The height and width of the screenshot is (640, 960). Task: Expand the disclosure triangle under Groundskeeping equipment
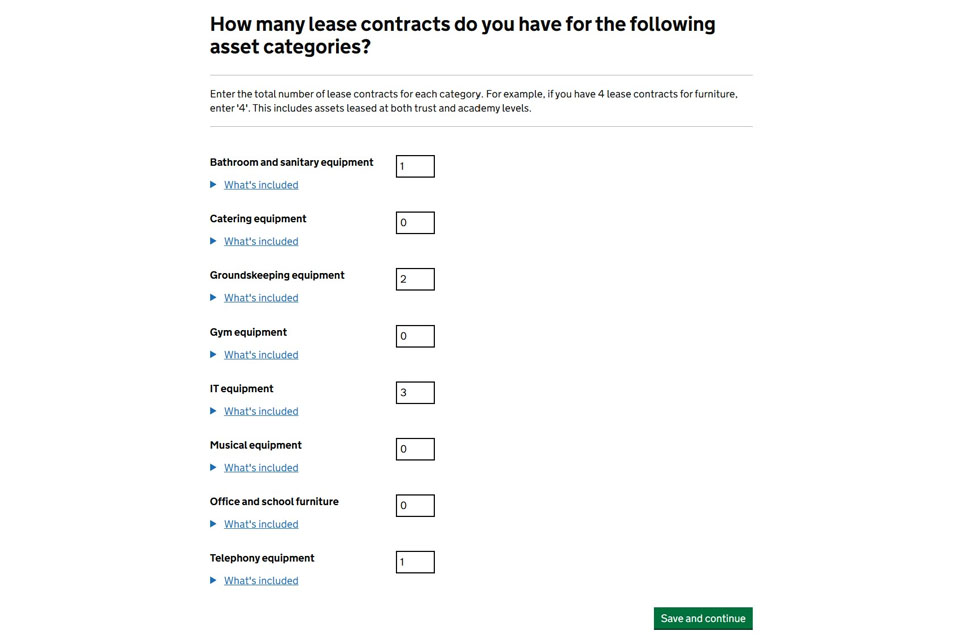[213, 298]
